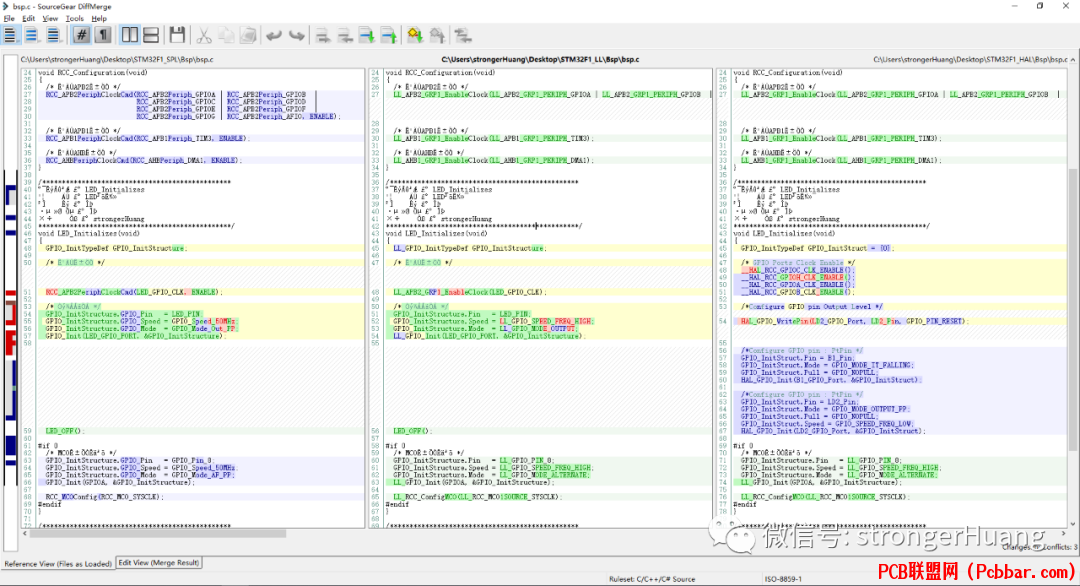Click HAL_GPIO_WritePin line in right pane

click(x=854, y=321)
